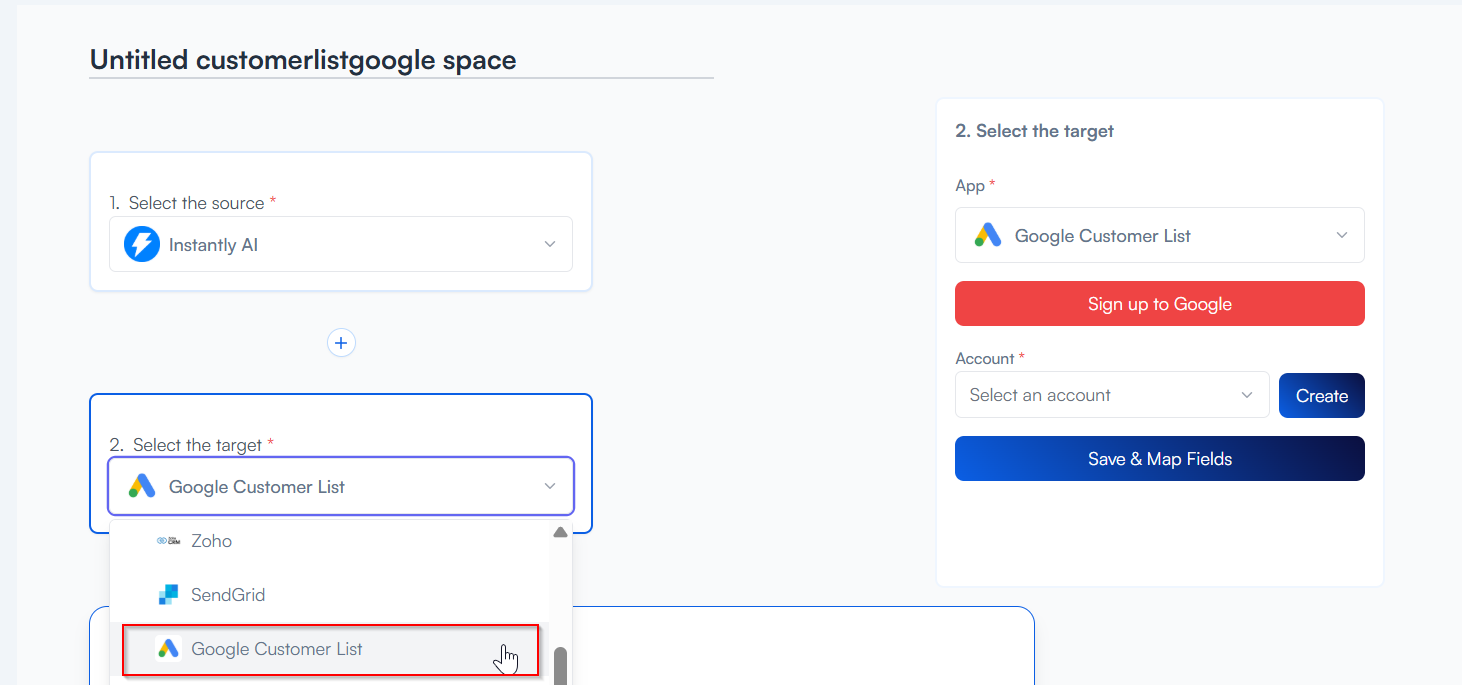The image size is (1462, 685).
Task: Open the App dropdown chevron in the right panel
Action: click(x=1342, y=235)
